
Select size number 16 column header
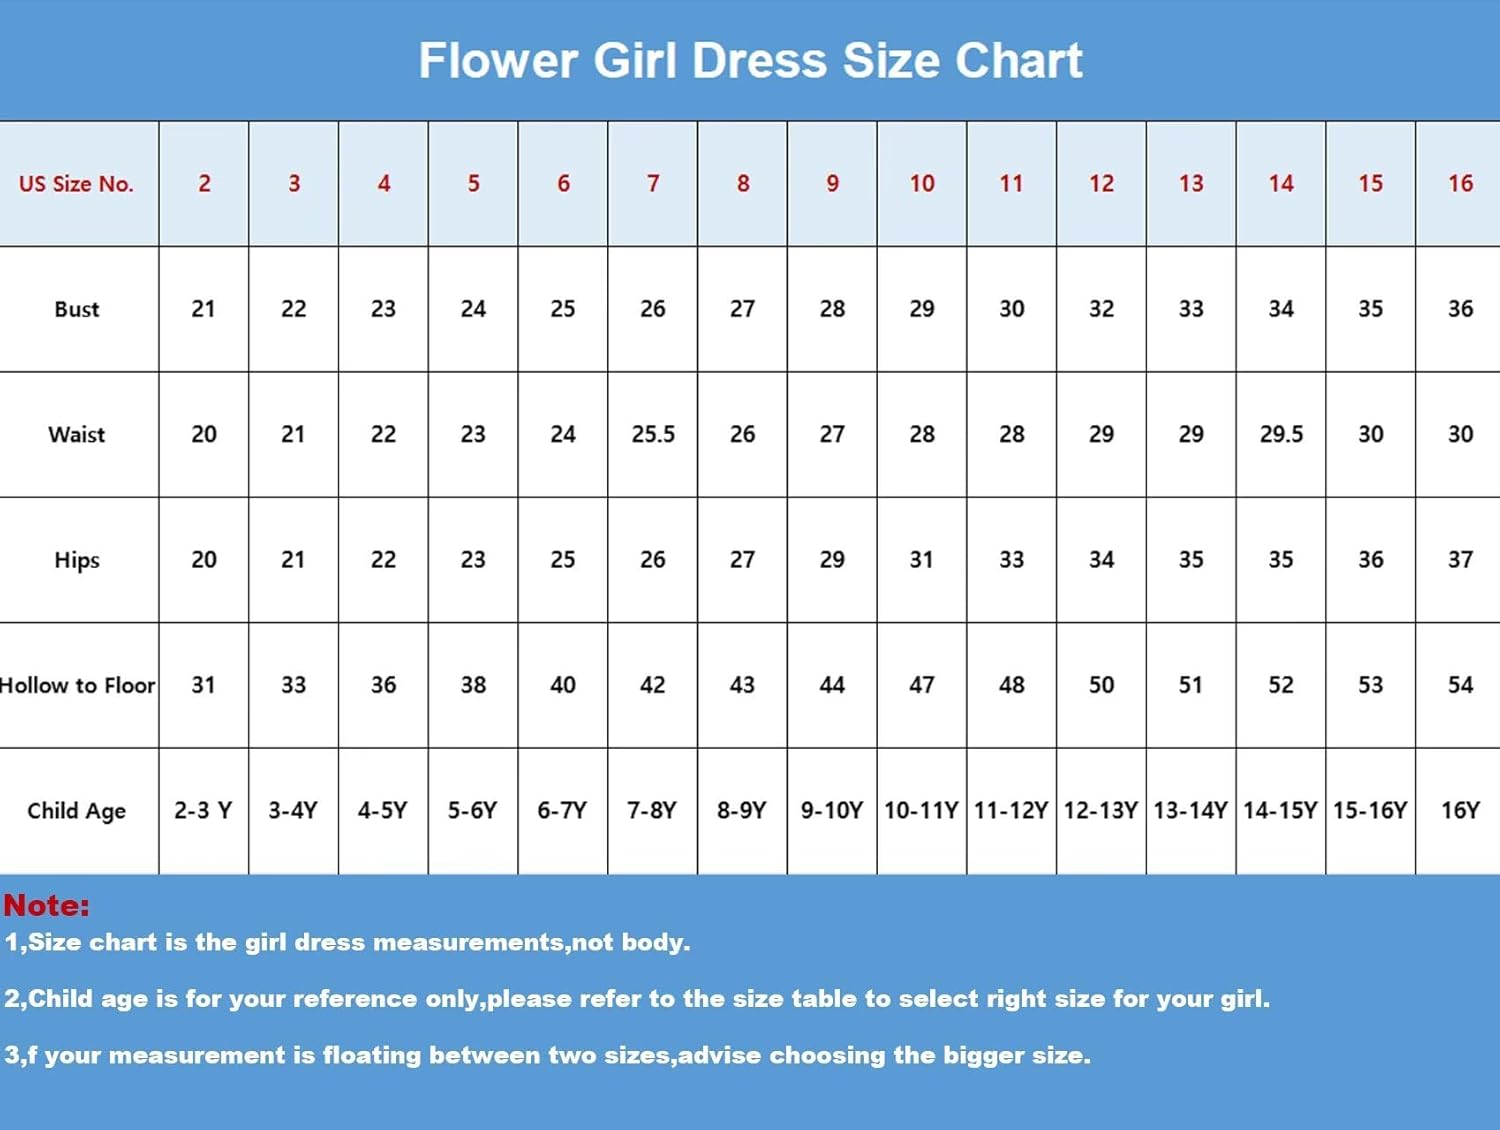(1459, 184)
